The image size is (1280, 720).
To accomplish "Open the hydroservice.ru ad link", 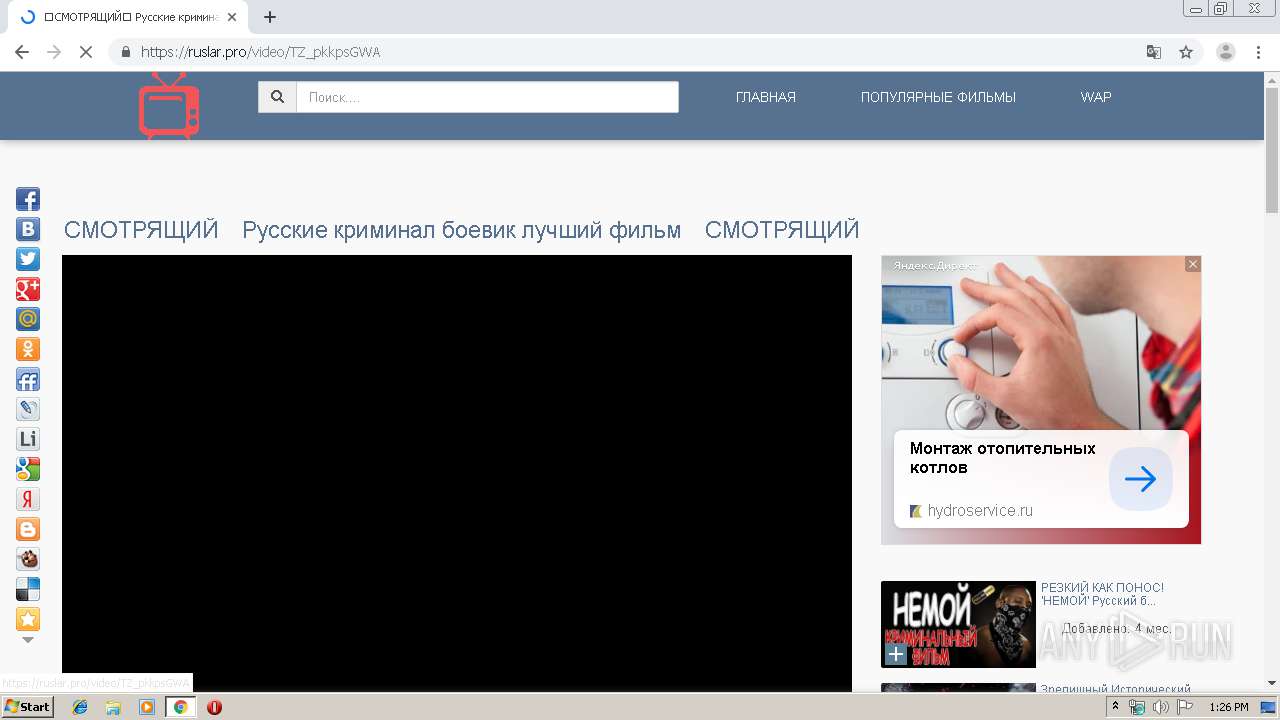I will [980, 510].
